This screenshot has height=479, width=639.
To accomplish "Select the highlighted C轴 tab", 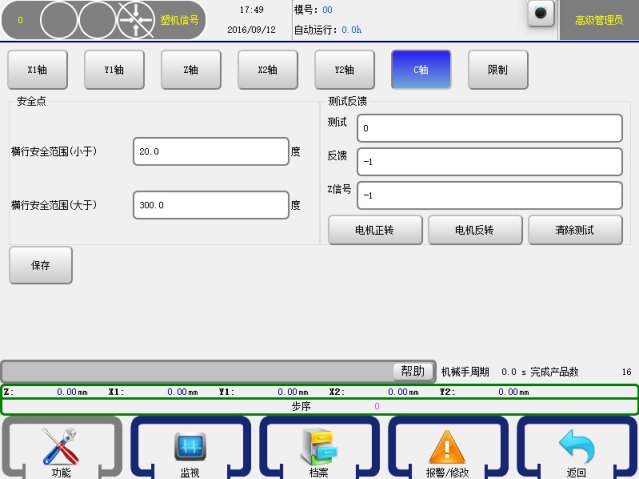I will [421, 70].
